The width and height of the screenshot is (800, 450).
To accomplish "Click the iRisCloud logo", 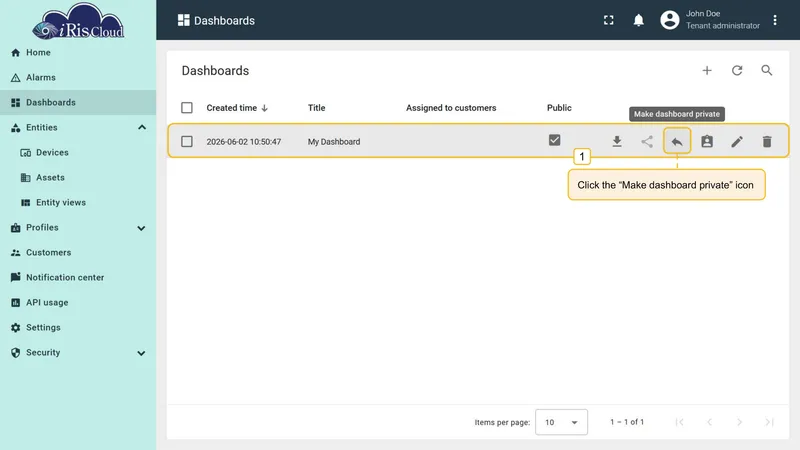I will tap(78, 22).
